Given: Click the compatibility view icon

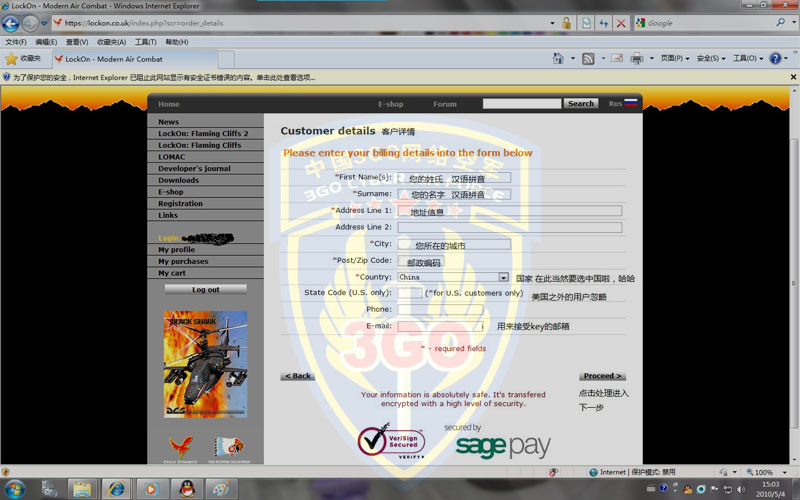Looking at the screenshot, I should click(x=587, y=23).
